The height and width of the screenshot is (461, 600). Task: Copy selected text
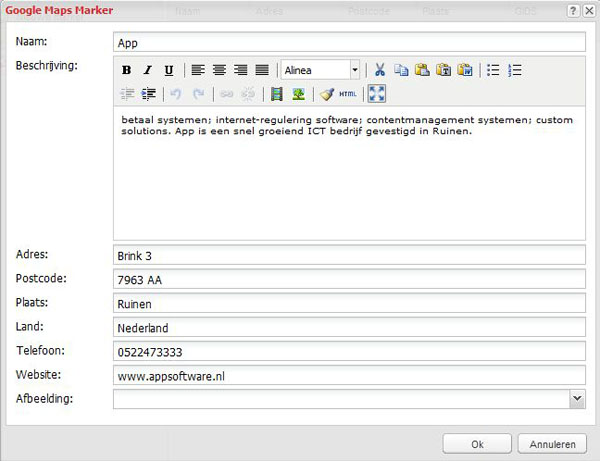[401, 70]
